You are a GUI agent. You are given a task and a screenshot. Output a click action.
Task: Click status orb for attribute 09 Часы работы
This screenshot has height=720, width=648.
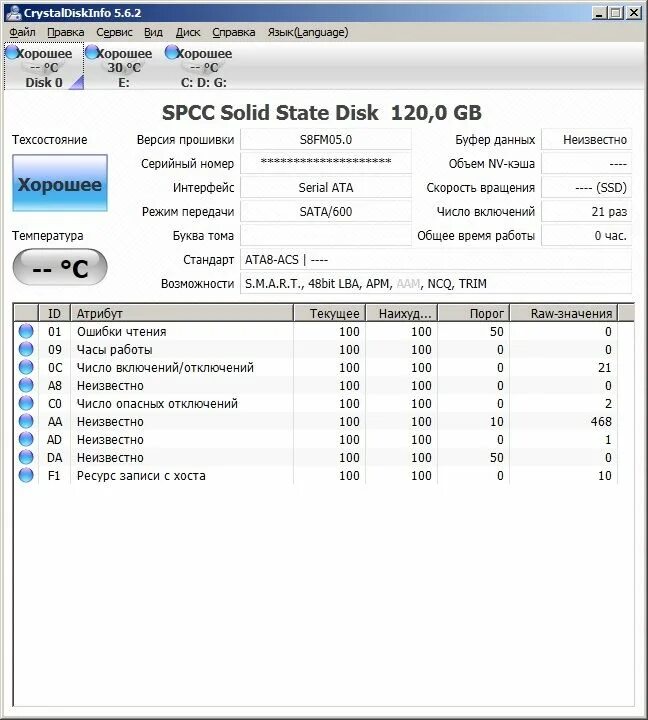[x=26, y=349]
